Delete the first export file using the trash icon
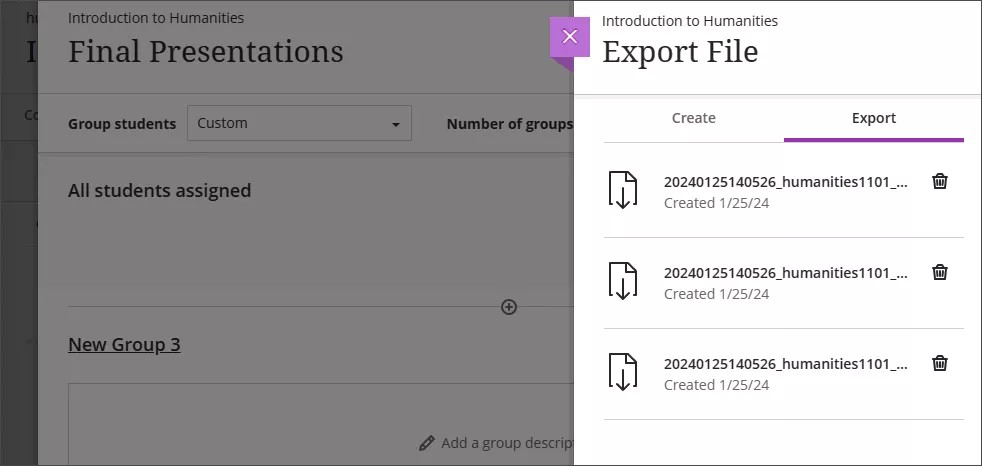This screenshot has height=466, width=982. 939,181
